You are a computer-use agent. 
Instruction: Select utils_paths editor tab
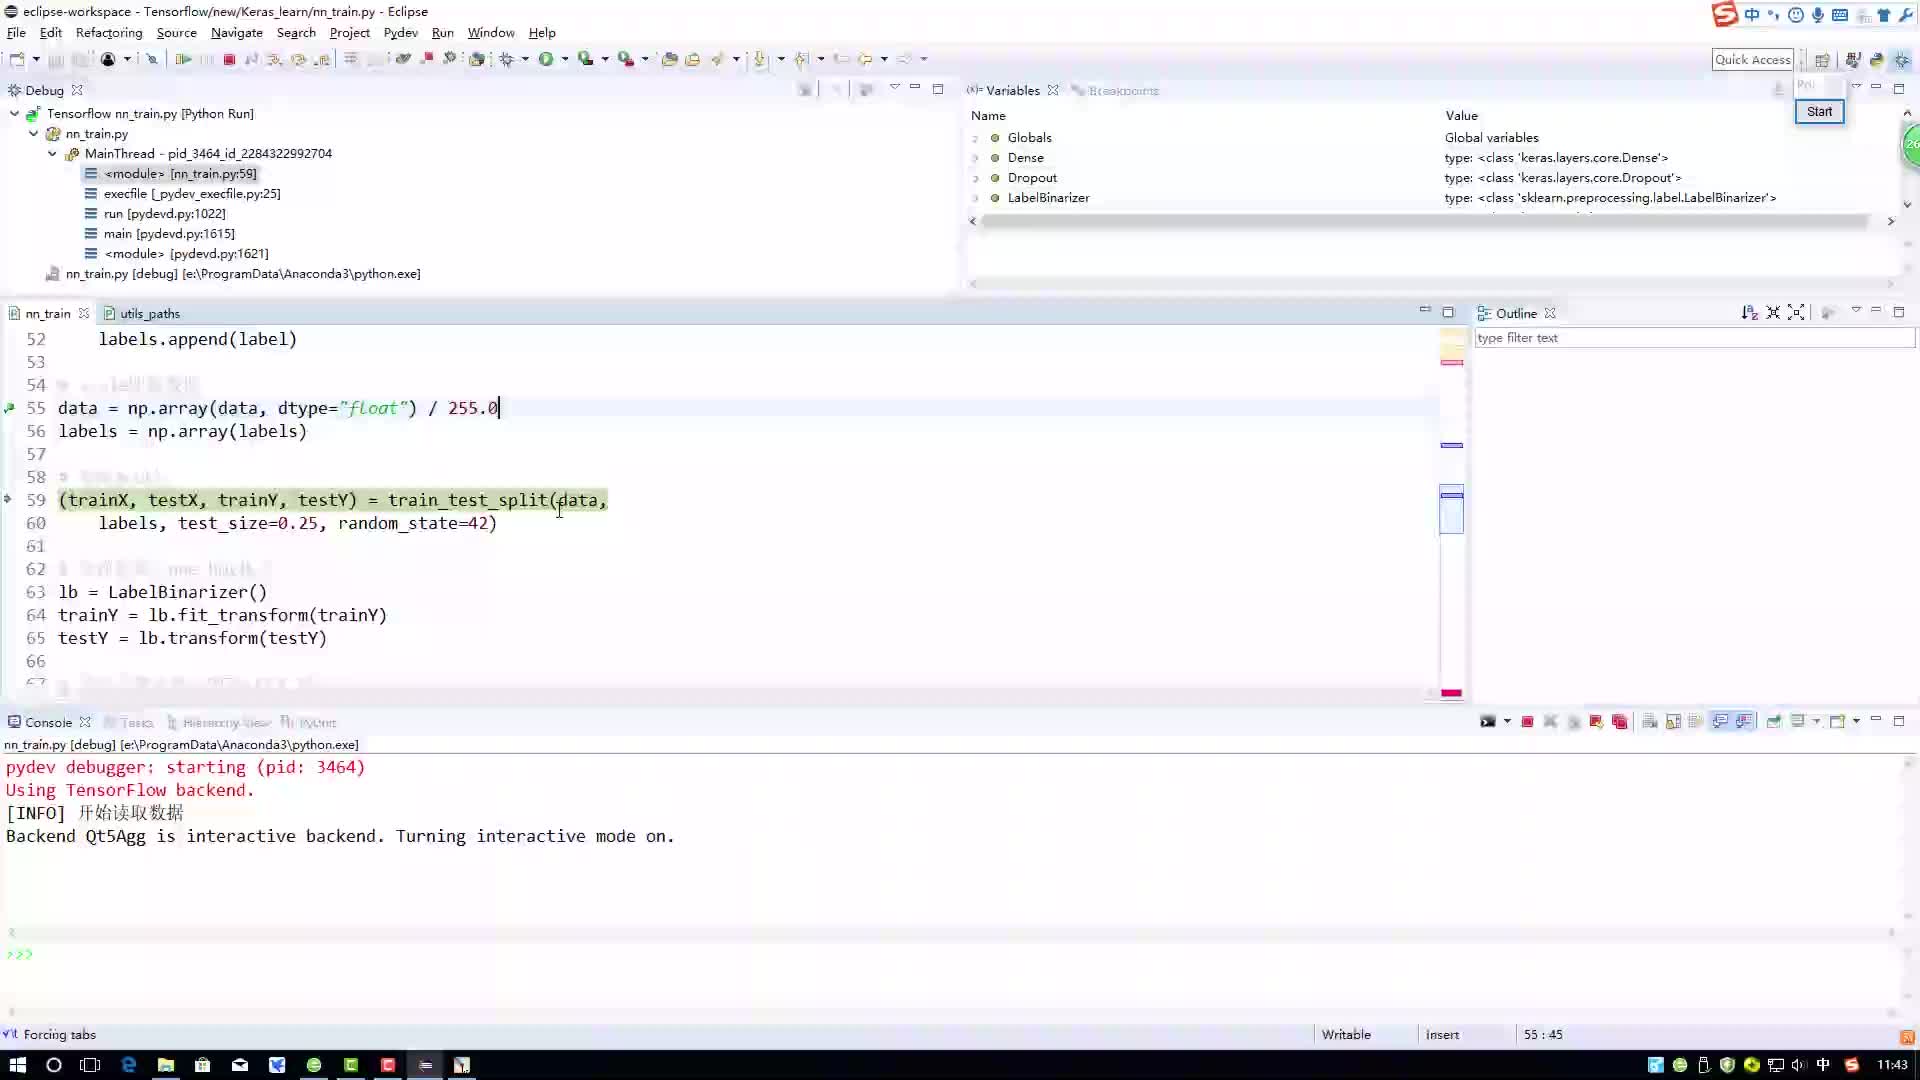click(149, 313)
